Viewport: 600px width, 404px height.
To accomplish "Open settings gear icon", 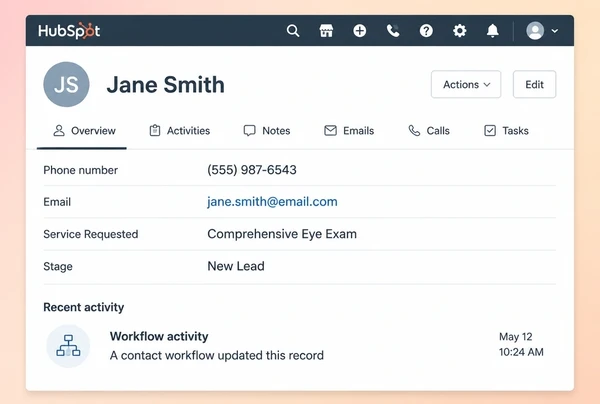I will pyautogui.click(x=460, y=31).
